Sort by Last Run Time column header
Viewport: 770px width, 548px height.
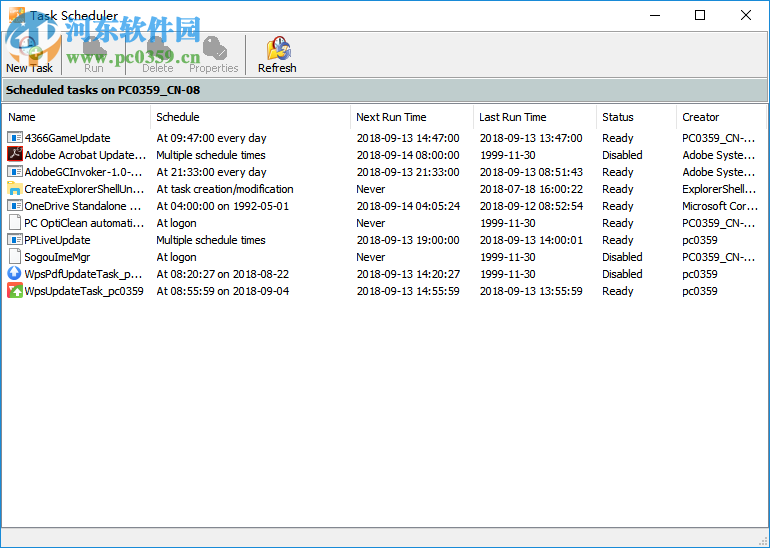535,117
